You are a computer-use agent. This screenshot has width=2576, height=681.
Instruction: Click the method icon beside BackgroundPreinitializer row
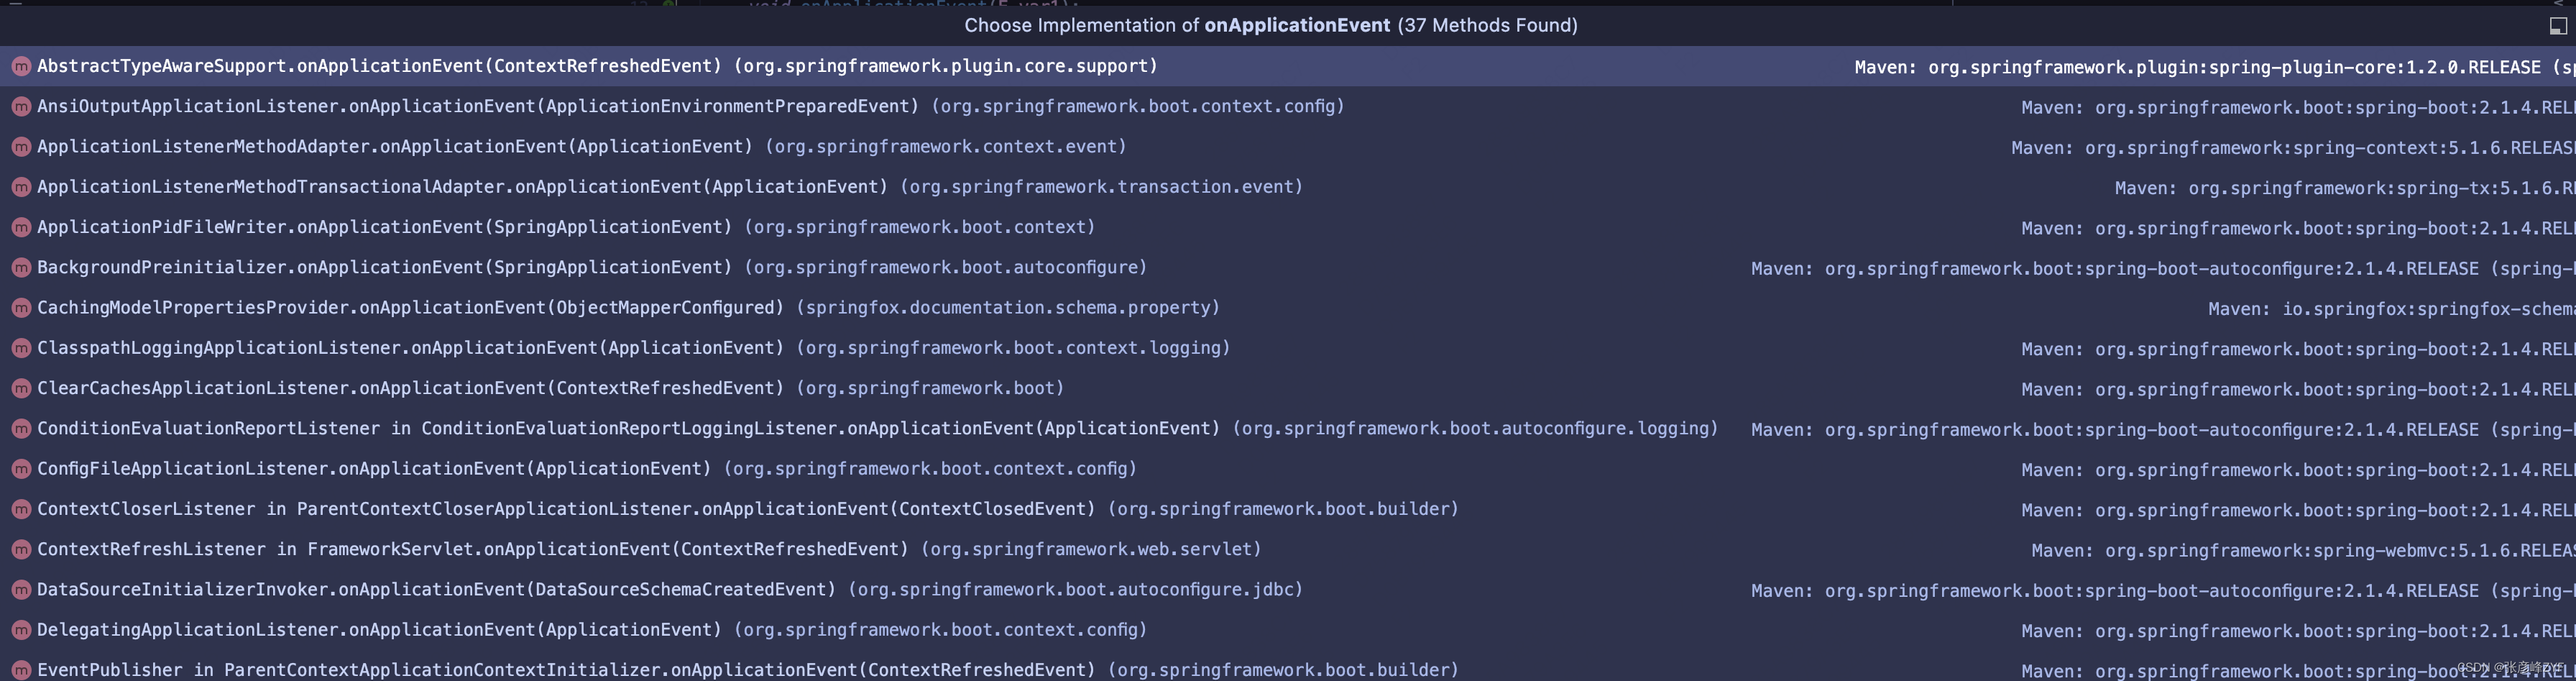click(x=21, y=268)
